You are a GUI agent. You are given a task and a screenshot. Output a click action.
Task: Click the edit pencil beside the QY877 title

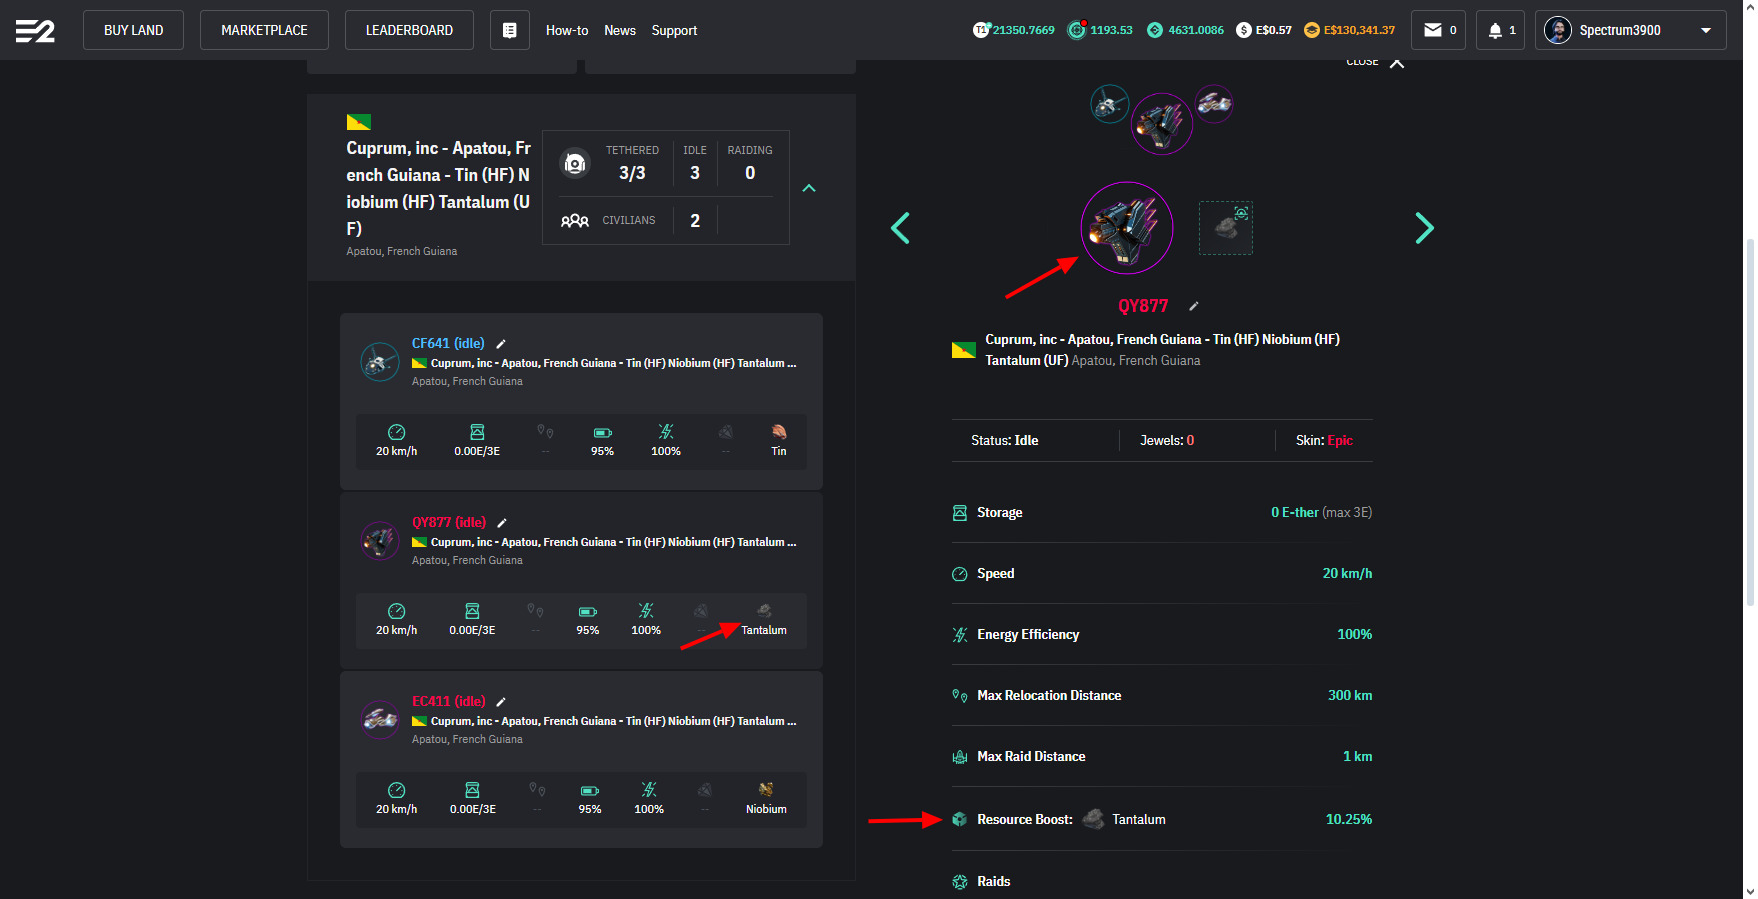pos(1193,306)
